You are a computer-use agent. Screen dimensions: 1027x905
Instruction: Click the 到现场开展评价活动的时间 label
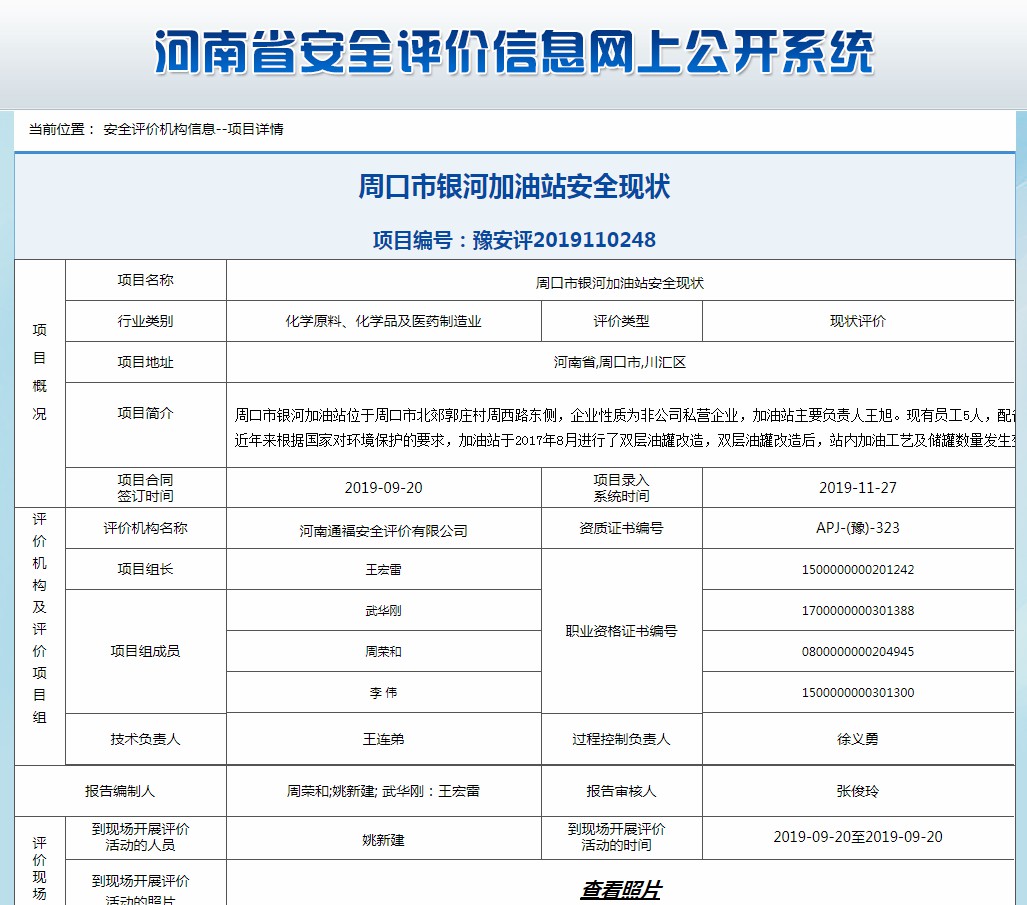point(616,837)
